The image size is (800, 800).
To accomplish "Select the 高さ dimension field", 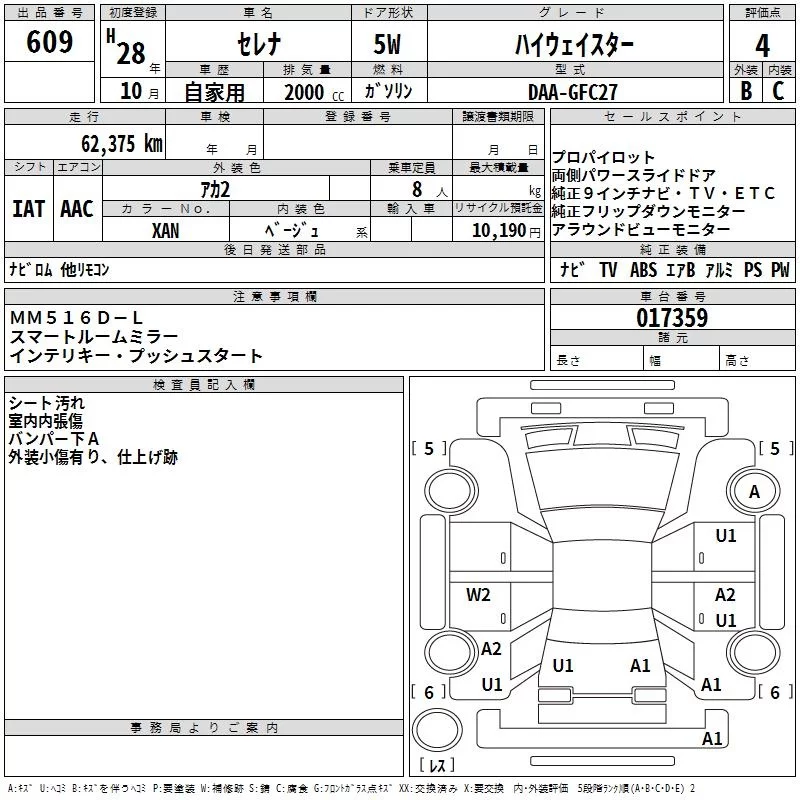I will click(x=758, y=359).
